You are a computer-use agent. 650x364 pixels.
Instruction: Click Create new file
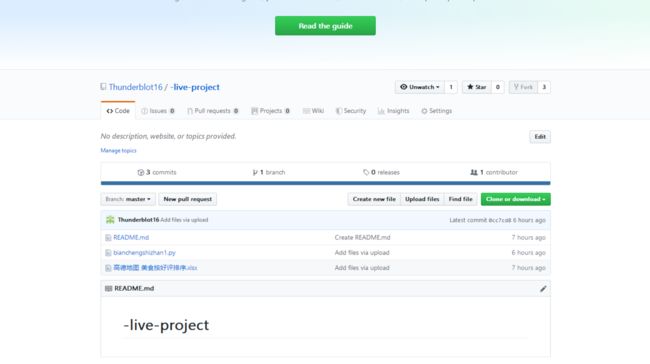tap(374, 199)
